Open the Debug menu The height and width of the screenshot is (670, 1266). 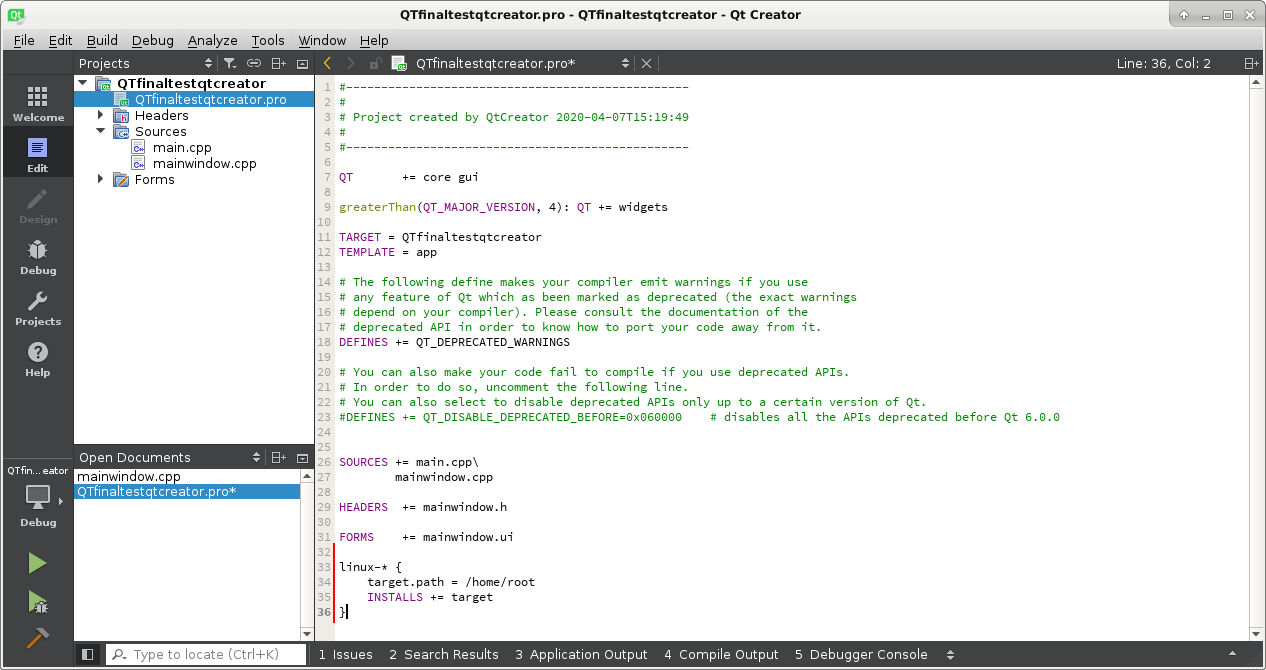[x=152, y=40]
